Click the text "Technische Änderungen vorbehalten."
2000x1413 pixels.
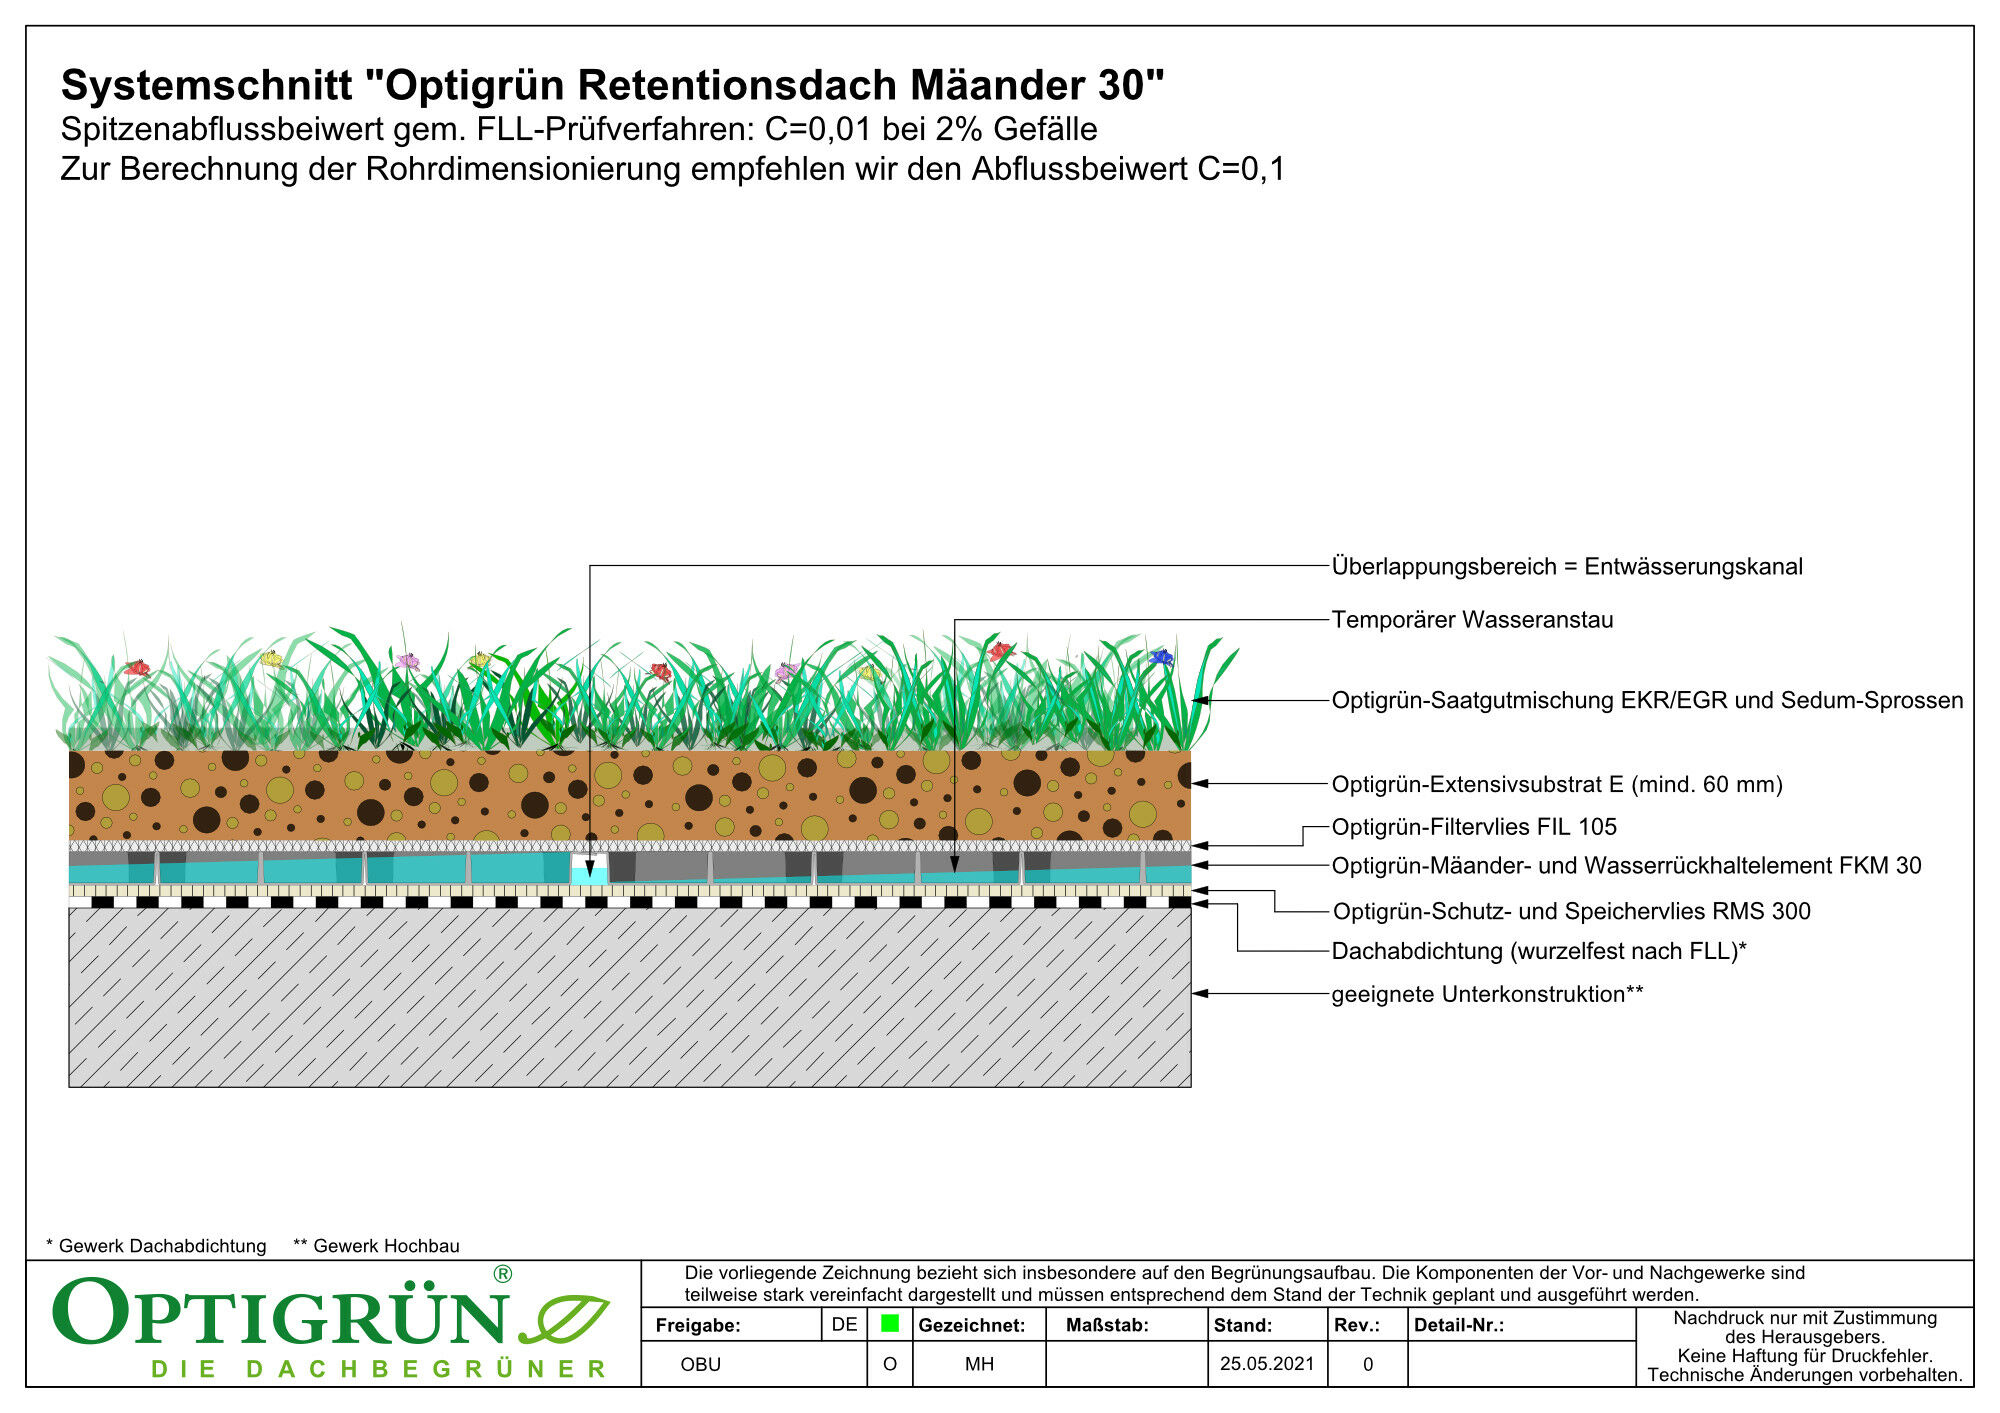(x=1805, y=1376)
